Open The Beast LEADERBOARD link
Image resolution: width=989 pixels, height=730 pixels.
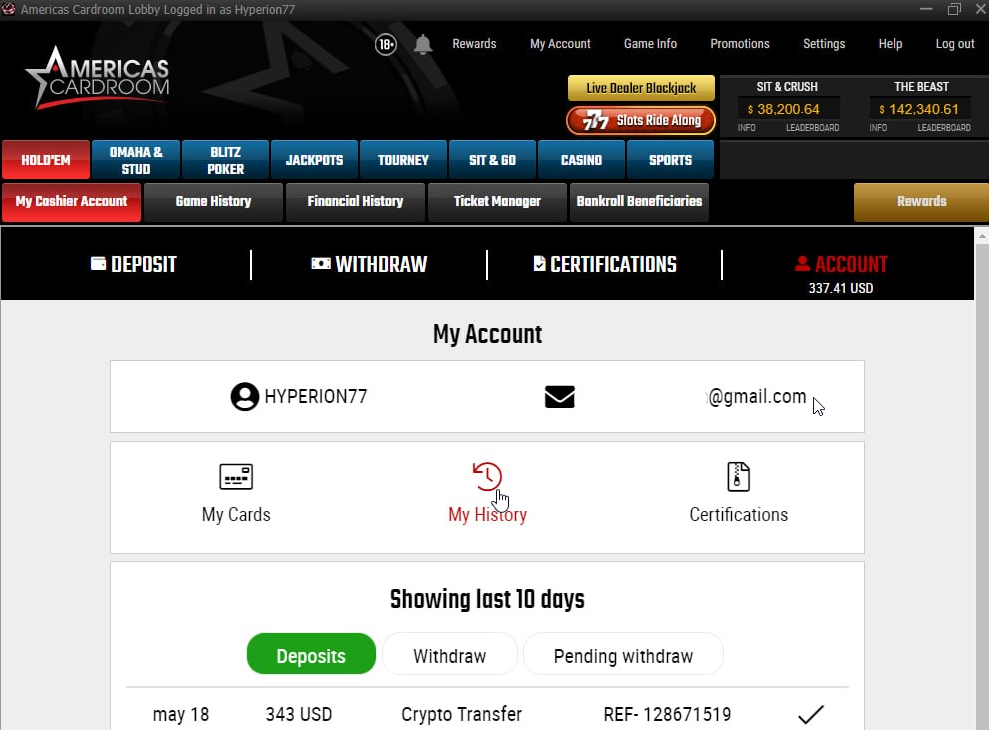(x=944, y=127)
